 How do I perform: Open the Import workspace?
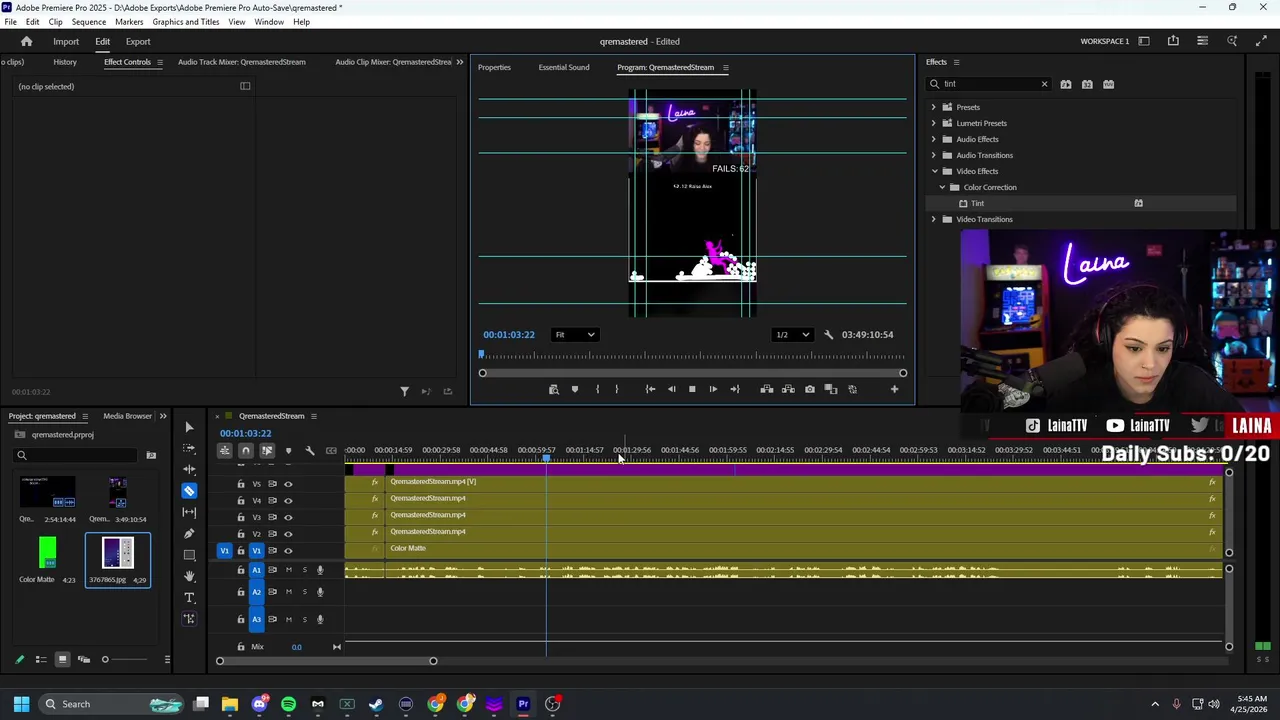point(66,41)
